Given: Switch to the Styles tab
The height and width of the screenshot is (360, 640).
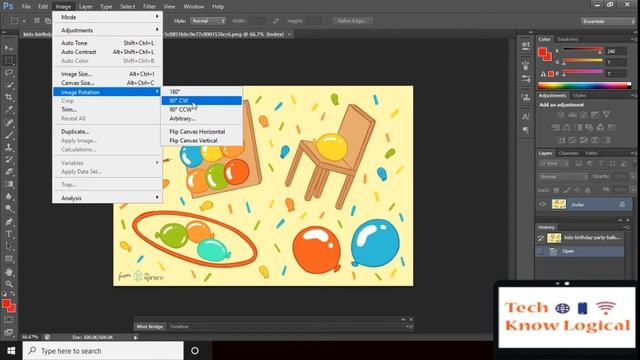Looking at the screenshot, I should point(579,96).
